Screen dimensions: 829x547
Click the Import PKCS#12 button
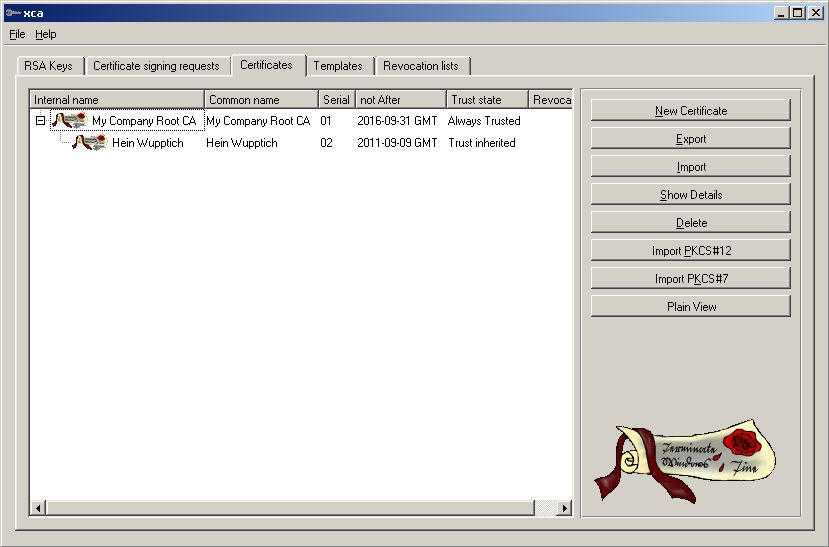690,251
